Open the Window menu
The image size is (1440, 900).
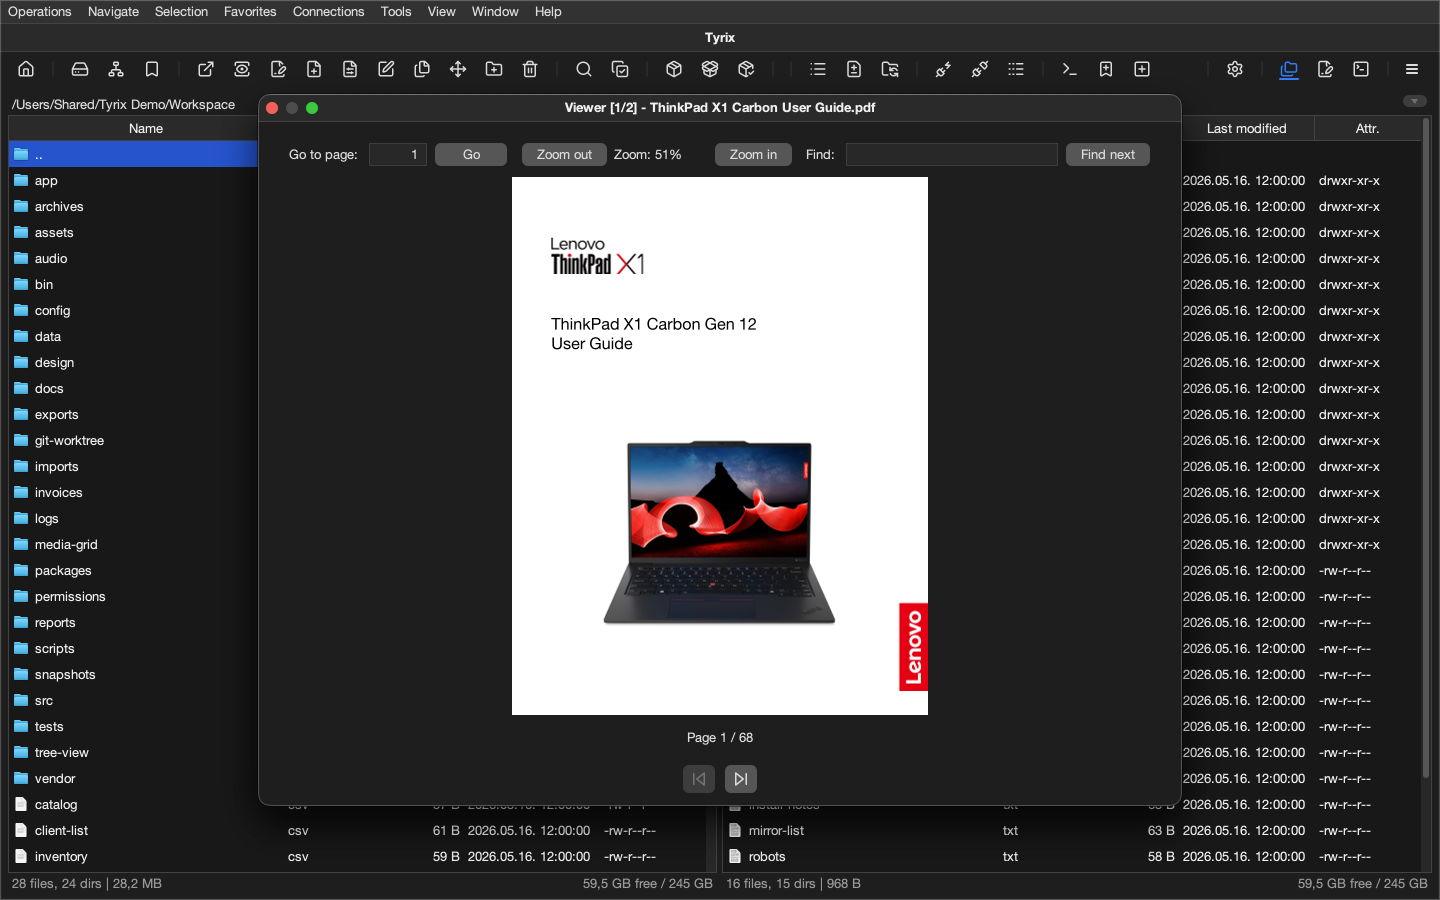[495, 12]
